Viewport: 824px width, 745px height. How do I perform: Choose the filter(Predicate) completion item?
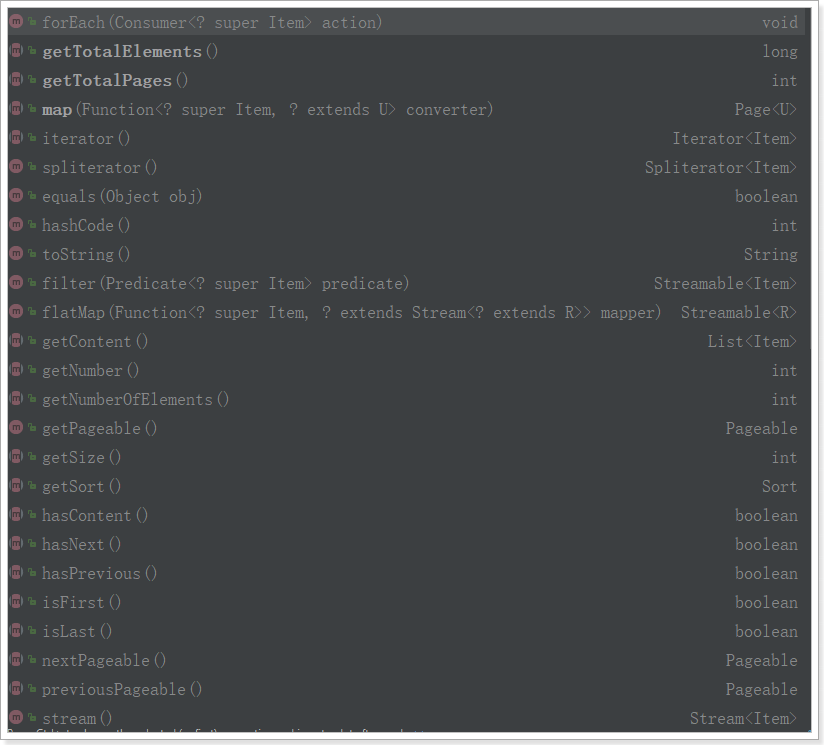[x=225, y=283]
